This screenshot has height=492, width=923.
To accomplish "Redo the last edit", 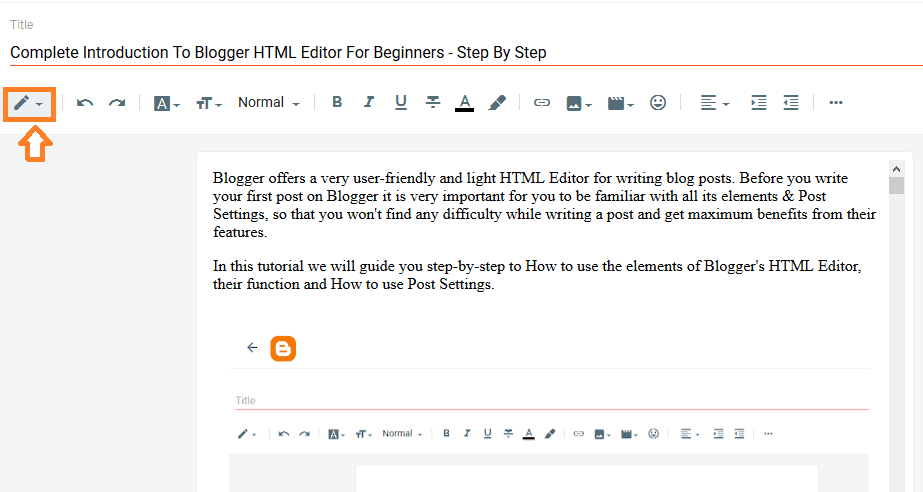I will [117, 103].
